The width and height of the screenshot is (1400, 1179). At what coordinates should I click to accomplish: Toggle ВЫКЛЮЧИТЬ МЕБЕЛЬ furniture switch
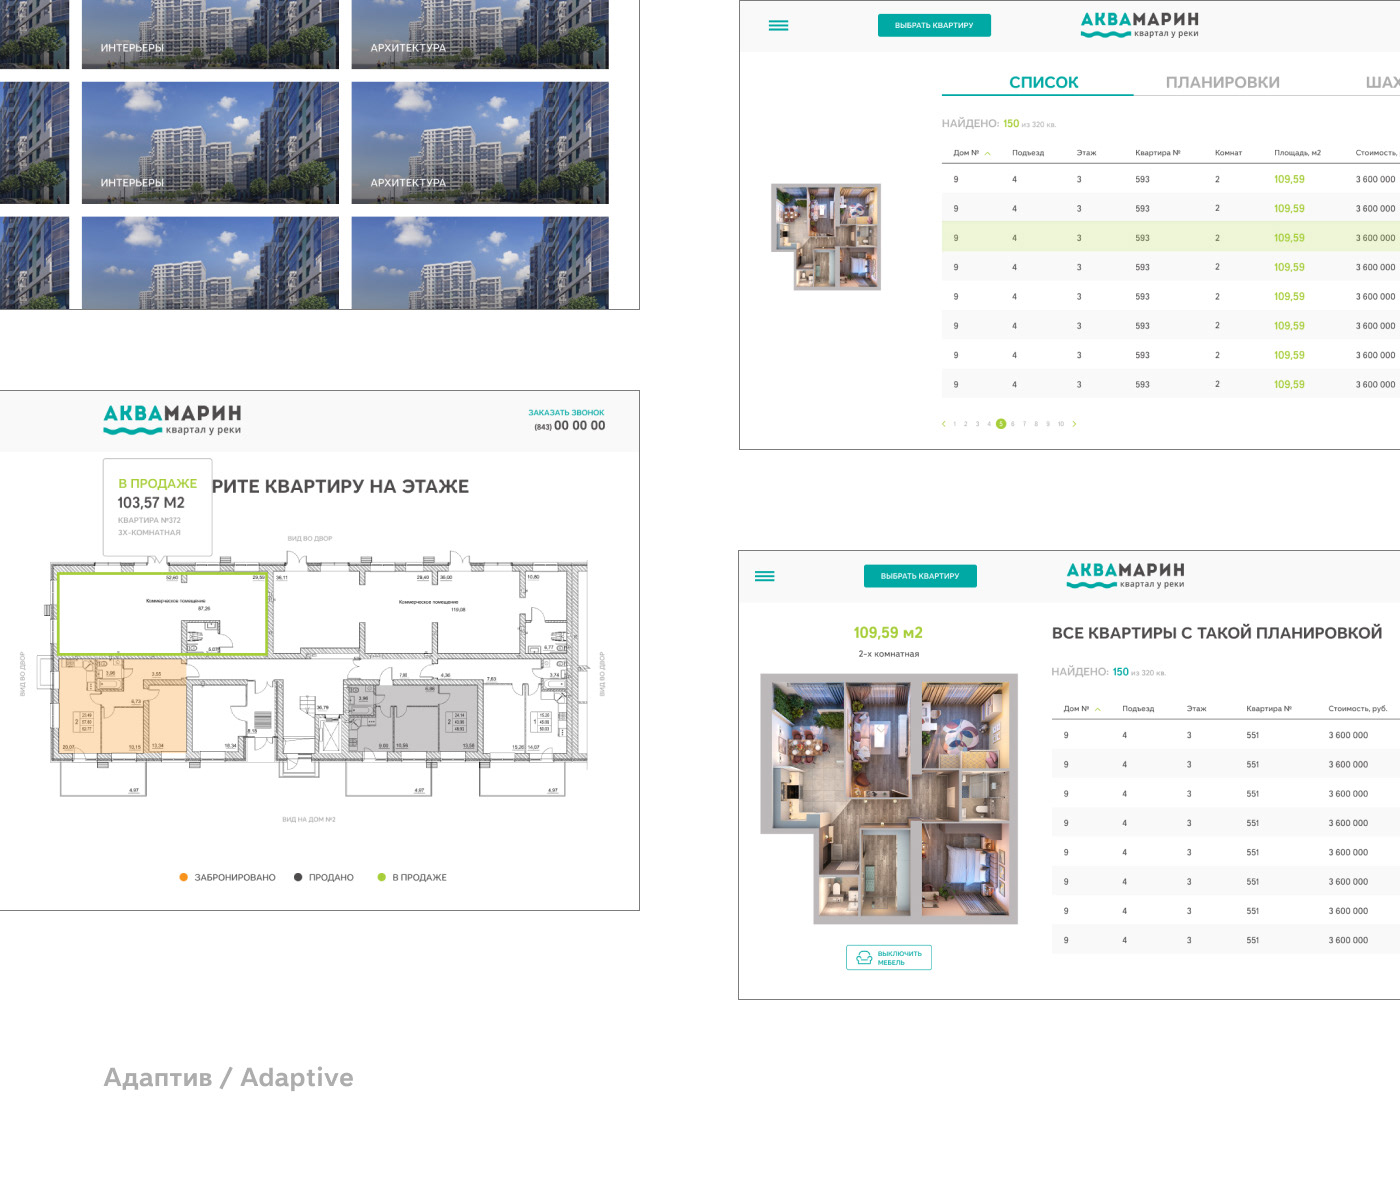point(889,958)
